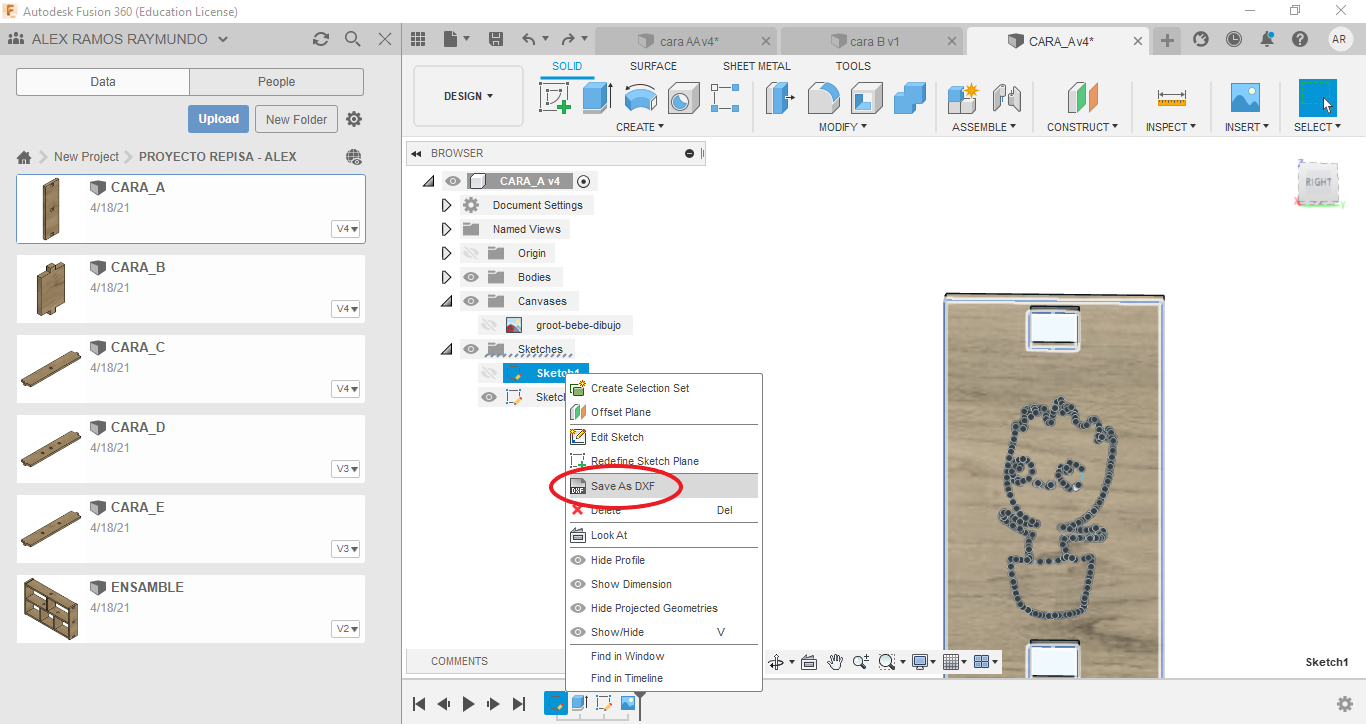
Task: Open the notifications bell
Action: (1267, 39)
